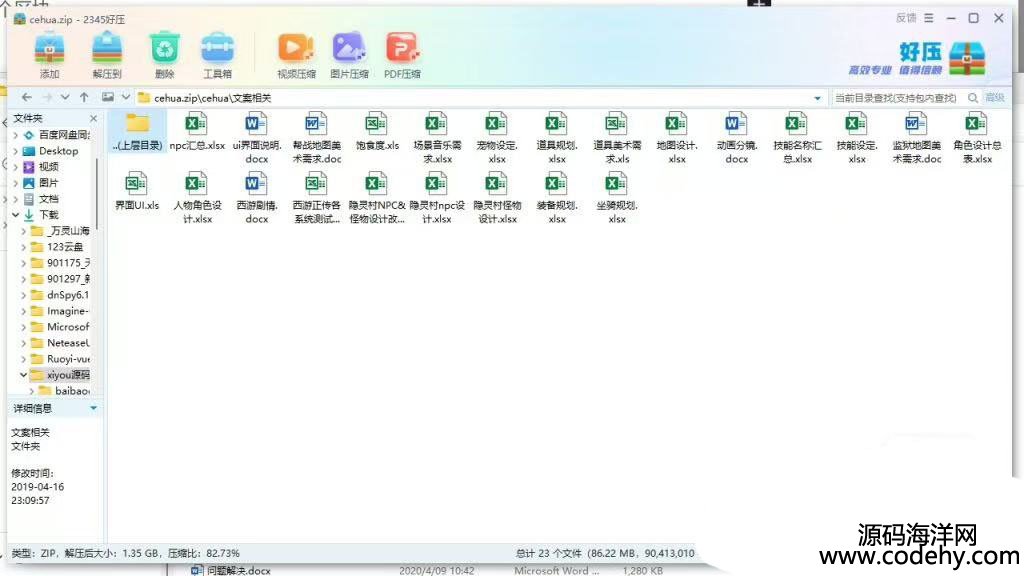Select the 道具规划.xlsx file
The height and width of the screenshot is (576, 1024).
(556, 138)
